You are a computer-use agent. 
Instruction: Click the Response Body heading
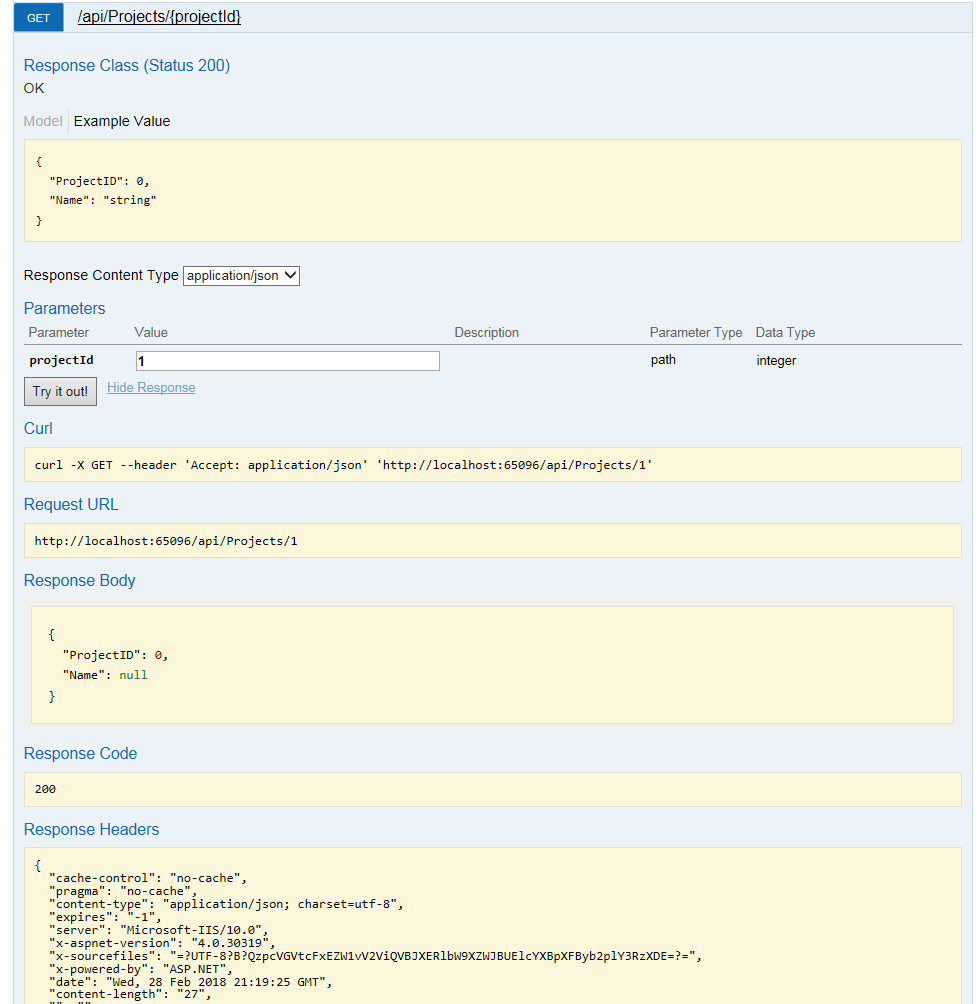(80, 580)
